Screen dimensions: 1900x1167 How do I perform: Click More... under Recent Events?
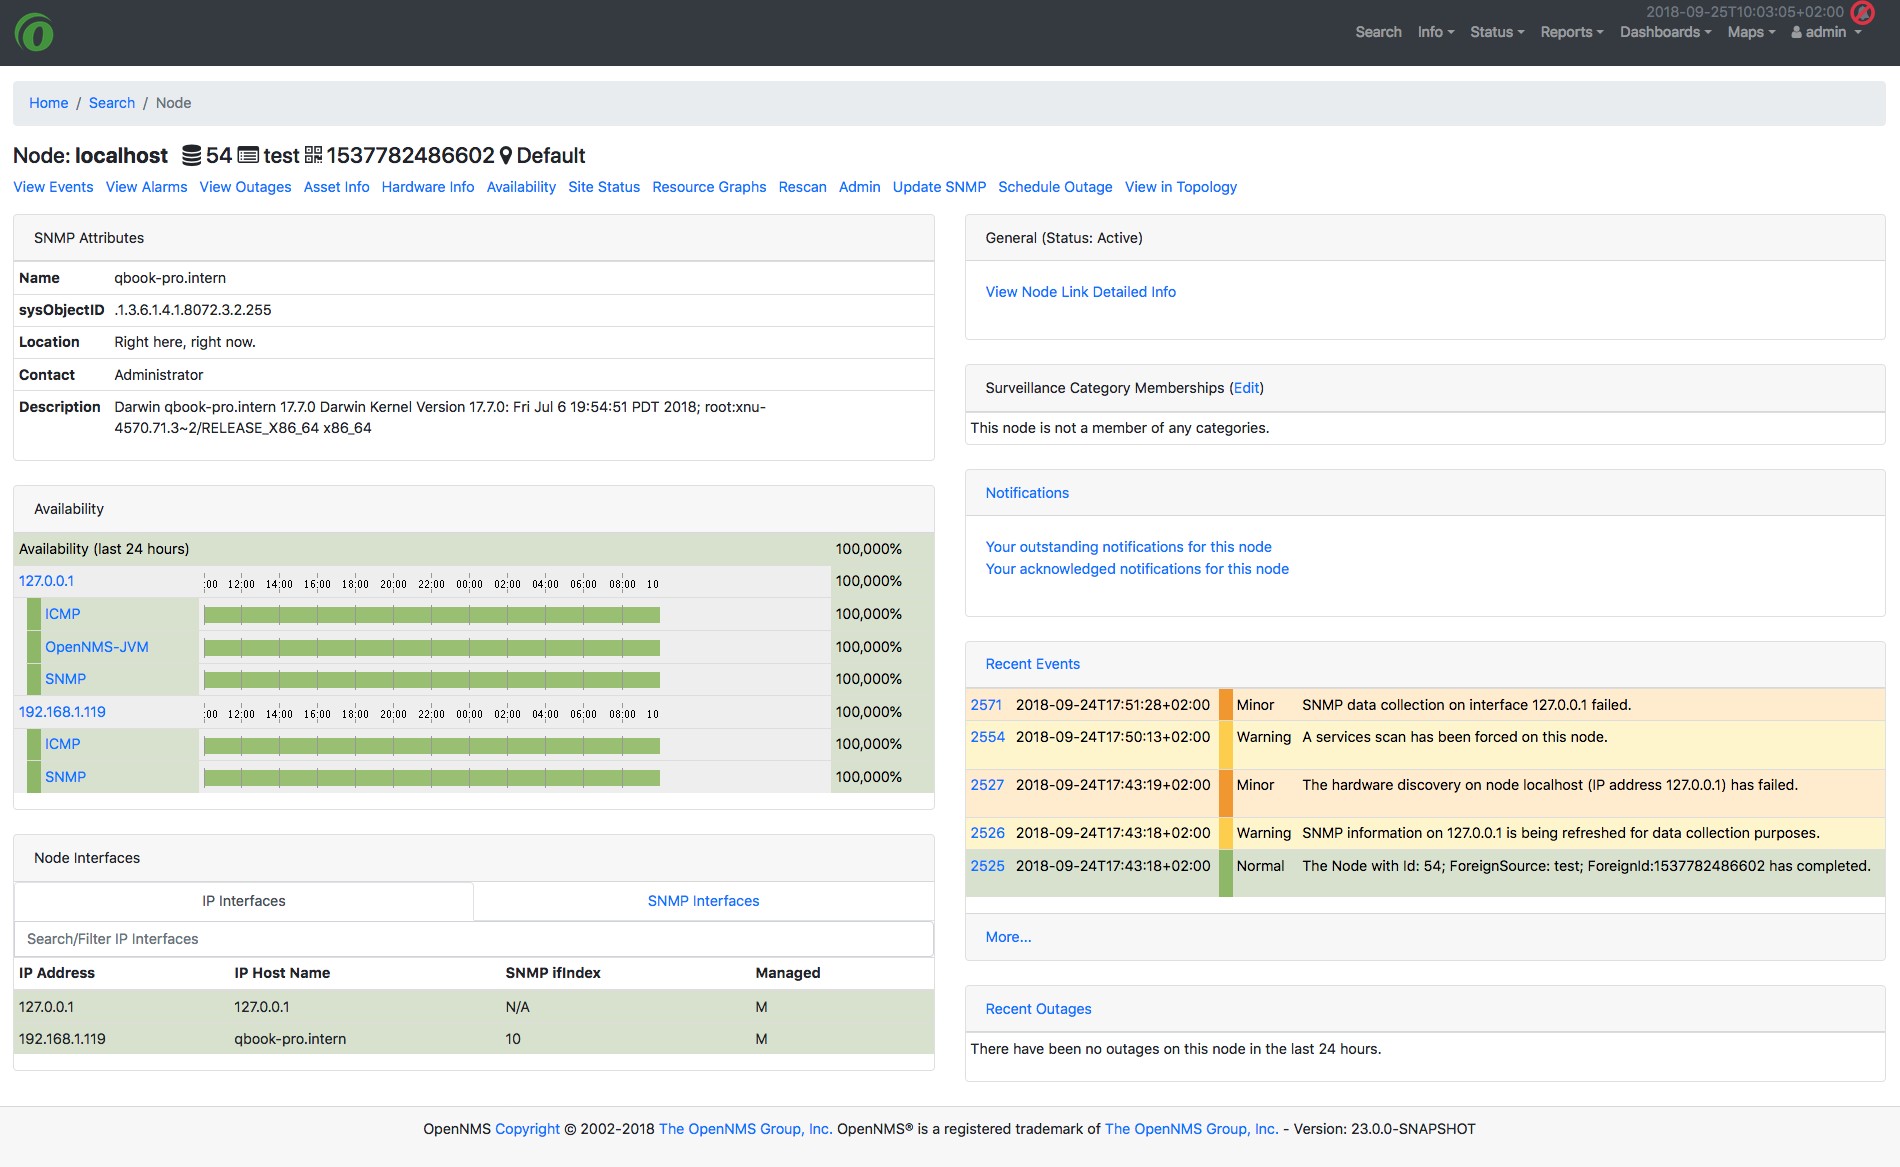coord(1008,936)
